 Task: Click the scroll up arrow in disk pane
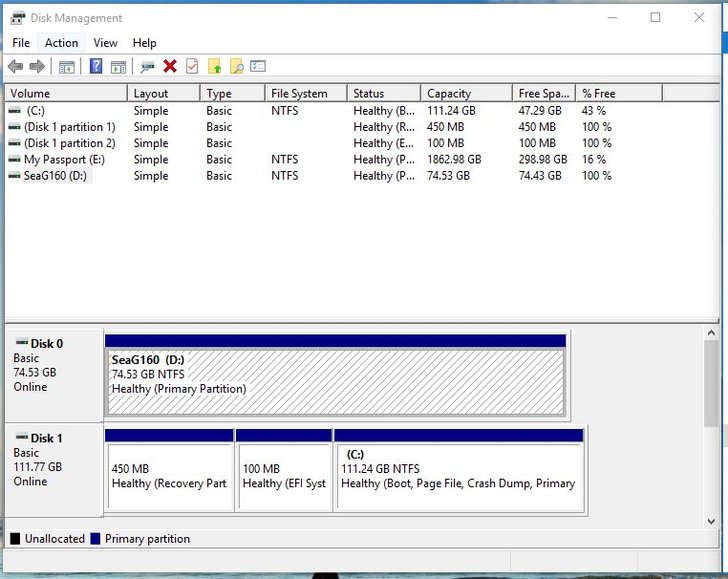tap(711, 332)
